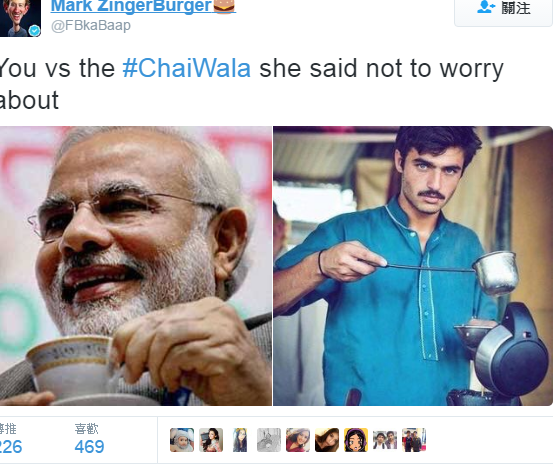Open the author's profile avatar
This screenshot has height=465, width=553.
(20, 18)
